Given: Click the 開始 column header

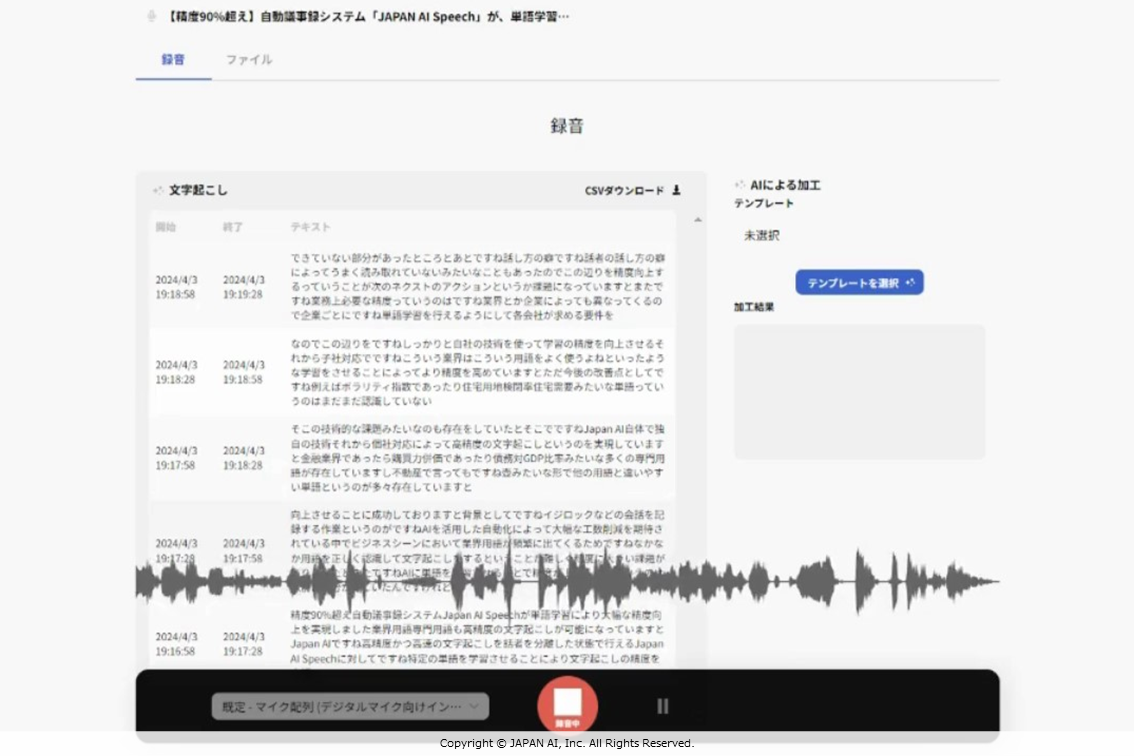Looking at the screenshot, I should click(166, 227).
